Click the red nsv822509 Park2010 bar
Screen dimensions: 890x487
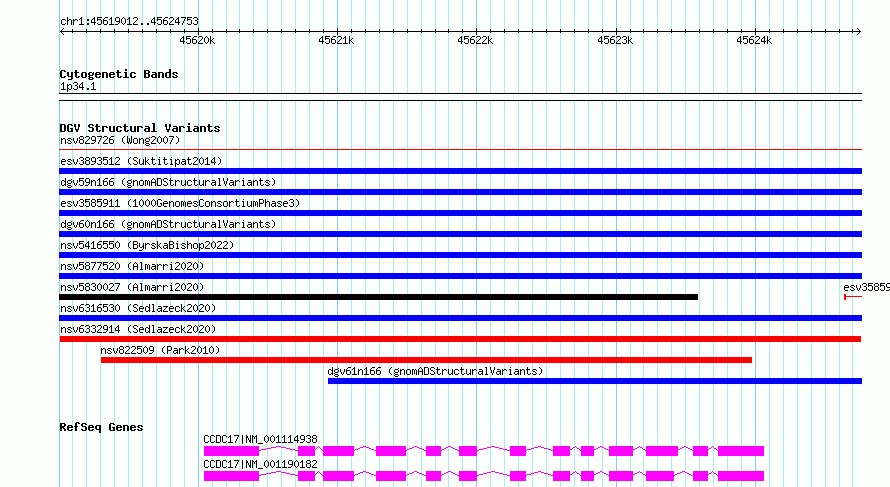click(x=426, y=360)
